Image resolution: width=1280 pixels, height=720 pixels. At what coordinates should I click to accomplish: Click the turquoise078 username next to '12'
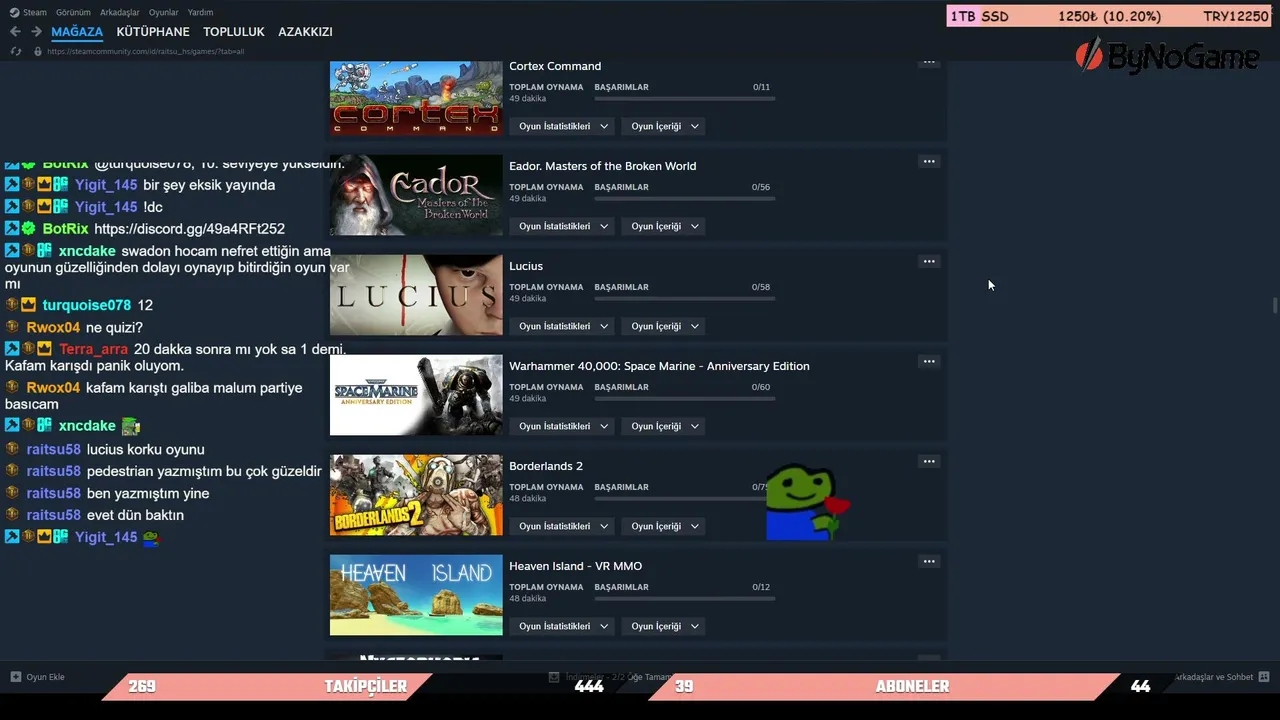pyautogui.click(x=87, y=305)
